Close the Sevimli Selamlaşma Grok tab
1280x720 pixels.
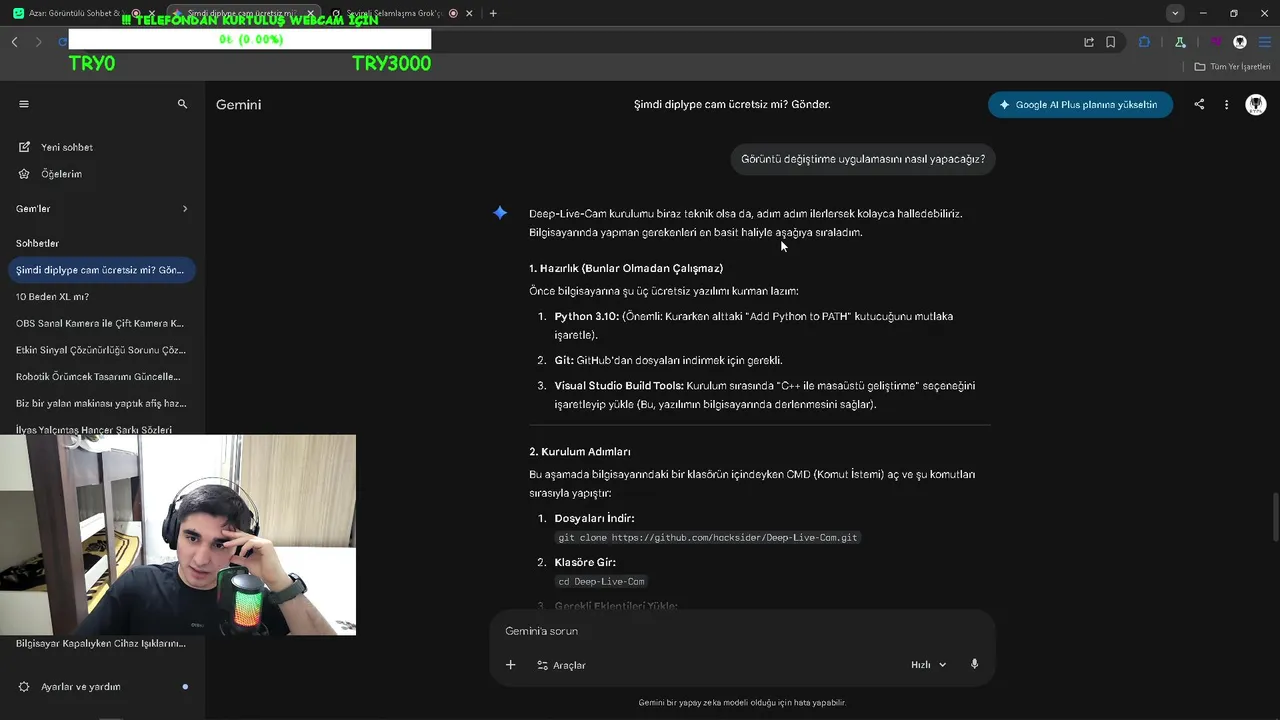469,13
